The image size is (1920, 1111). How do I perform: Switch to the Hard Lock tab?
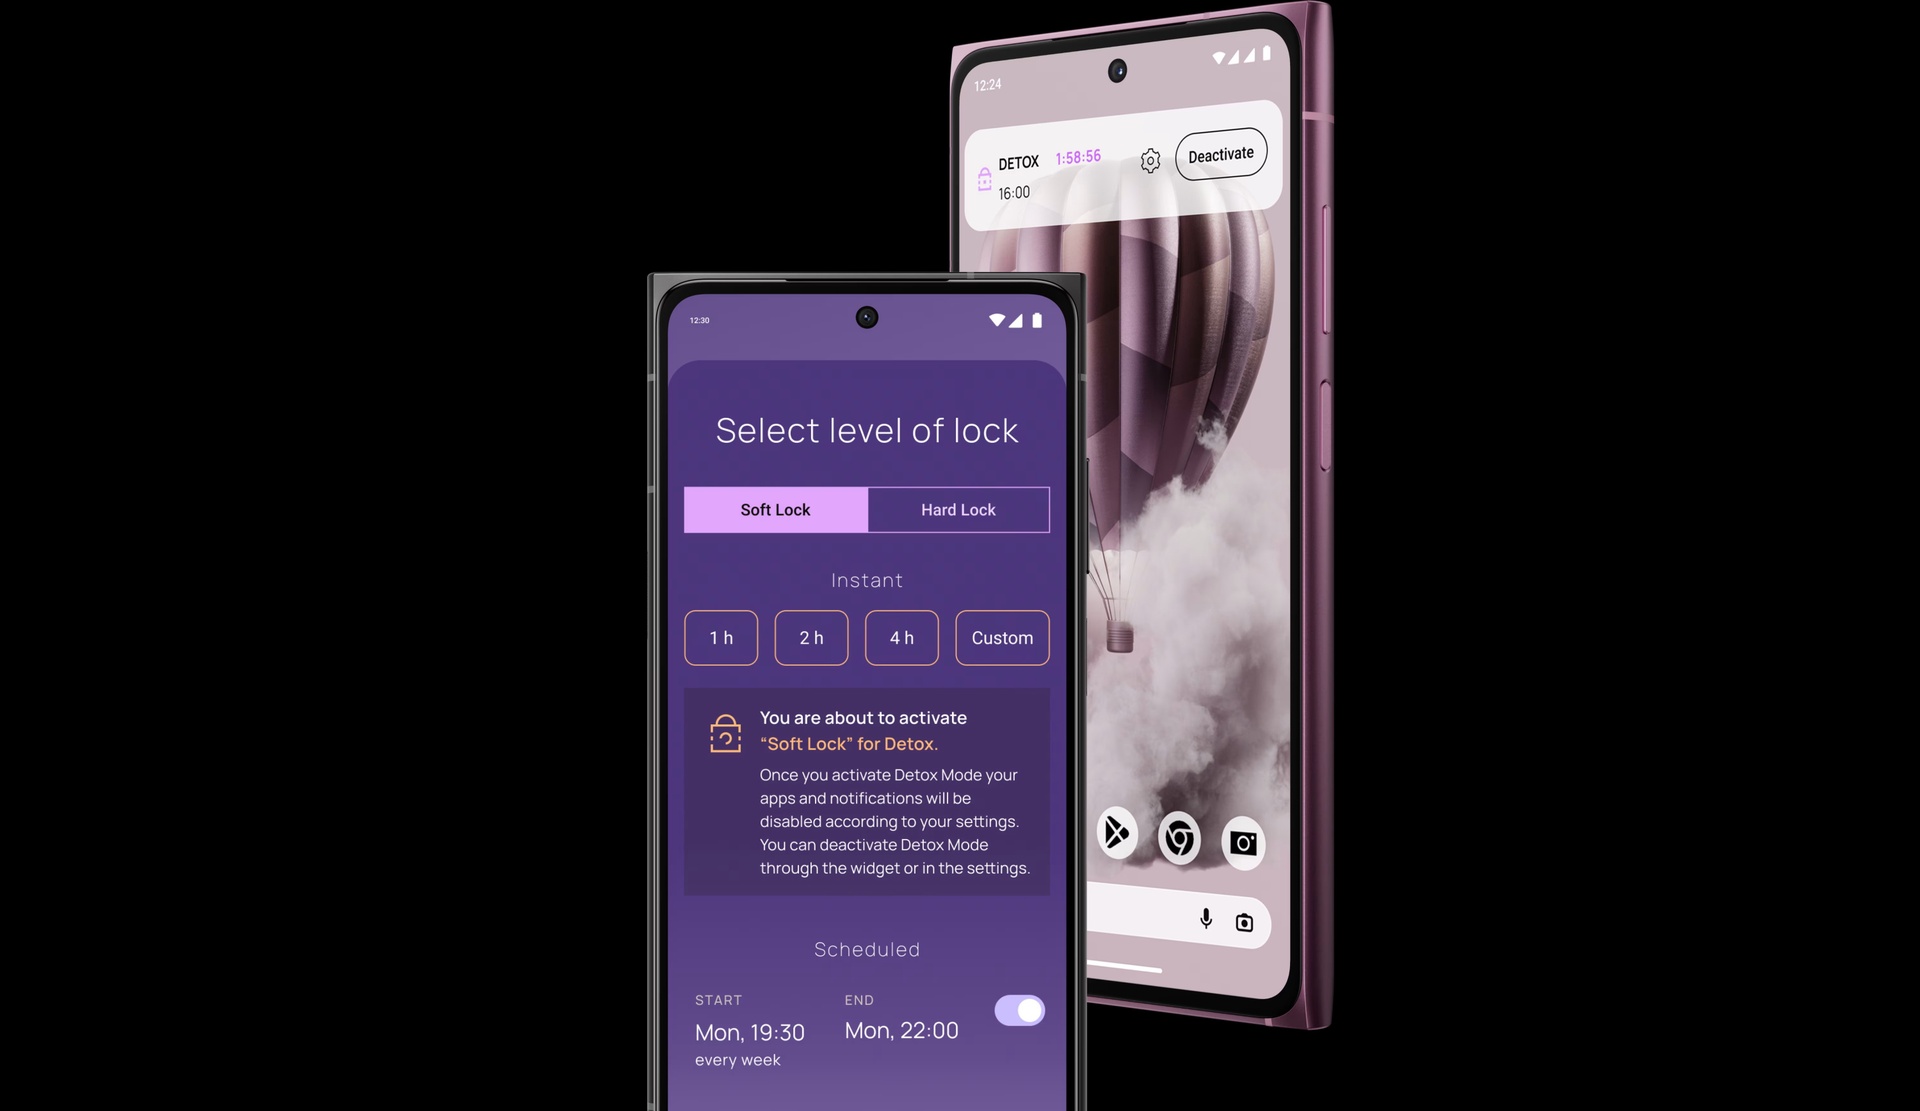[957, 508]
